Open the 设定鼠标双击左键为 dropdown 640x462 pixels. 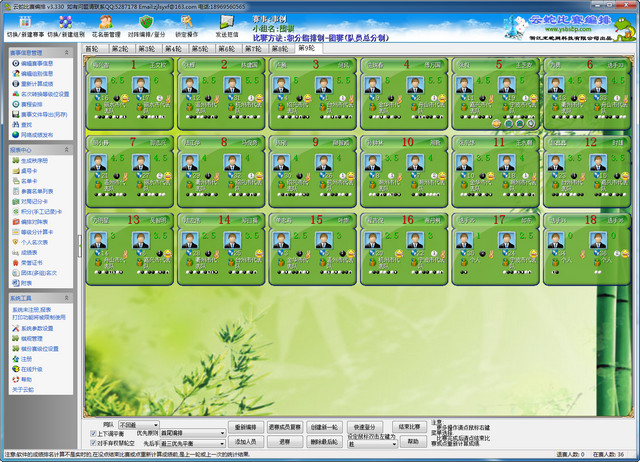pos(372,444)
